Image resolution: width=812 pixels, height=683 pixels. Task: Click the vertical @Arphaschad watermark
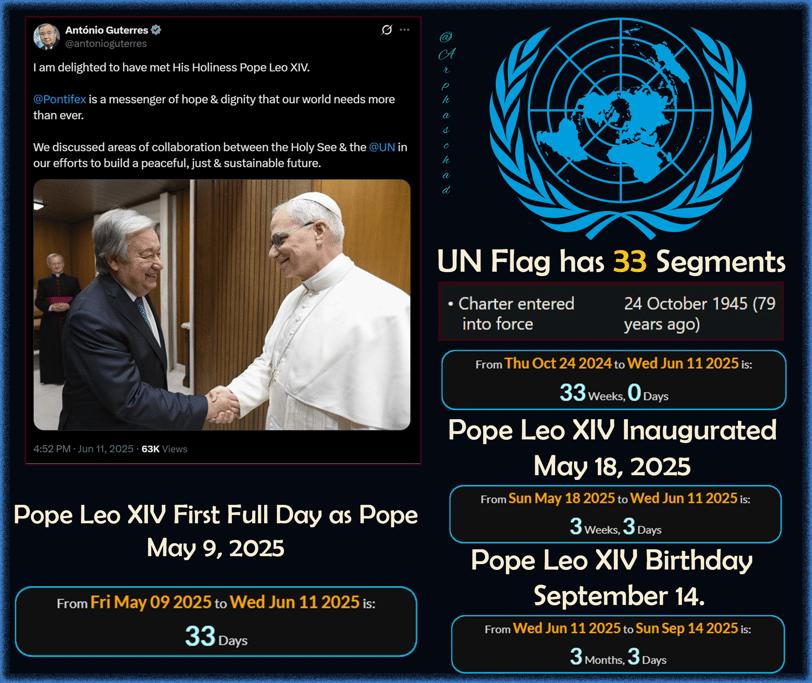[446, 113]
